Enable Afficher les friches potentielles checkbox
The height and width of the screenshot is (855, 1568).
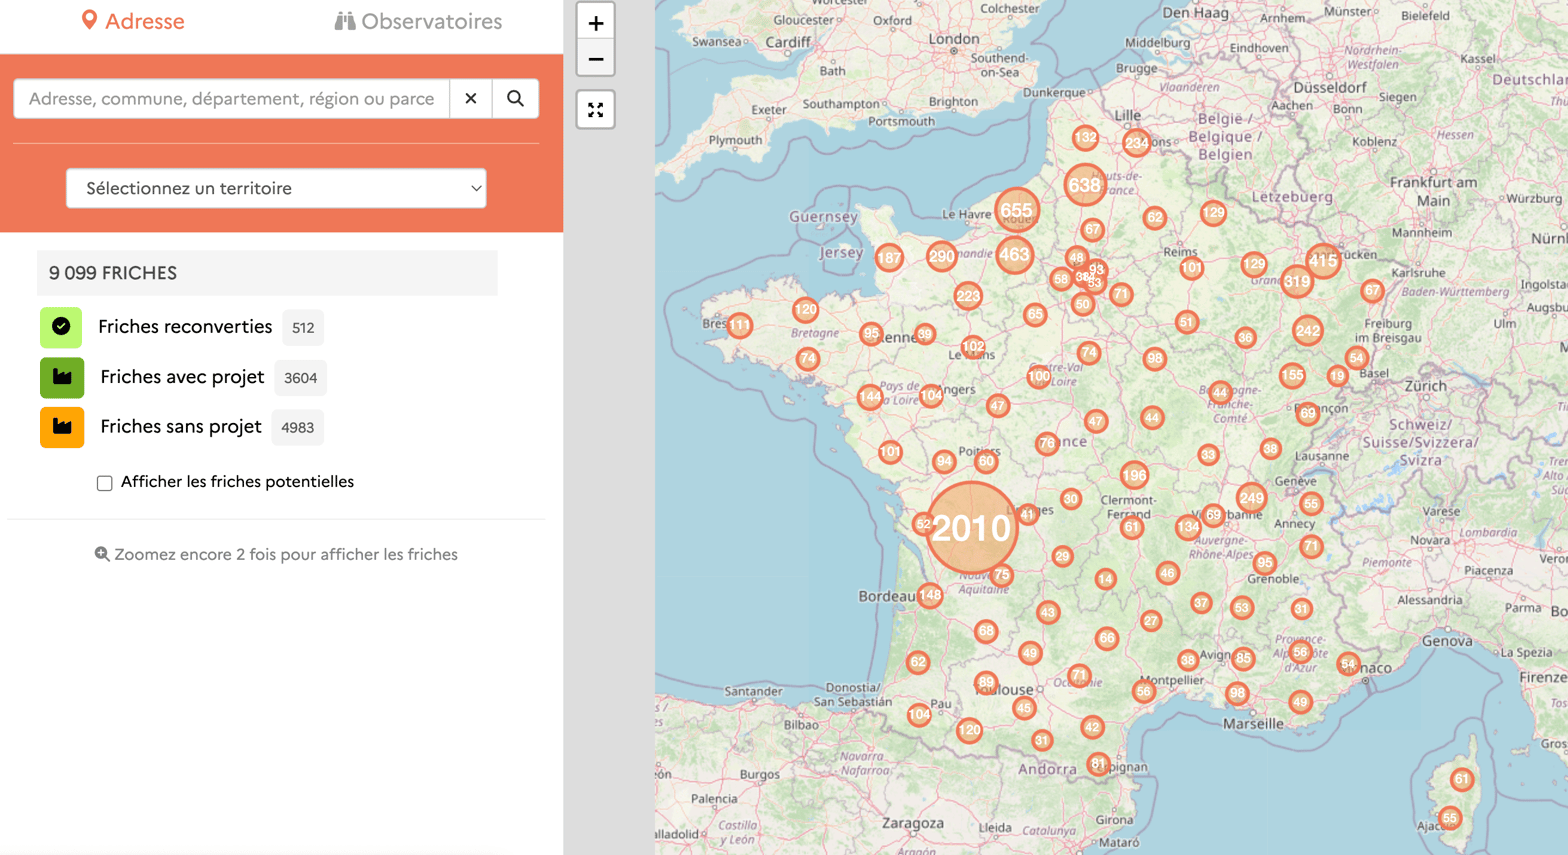click(x=105, y=483)
